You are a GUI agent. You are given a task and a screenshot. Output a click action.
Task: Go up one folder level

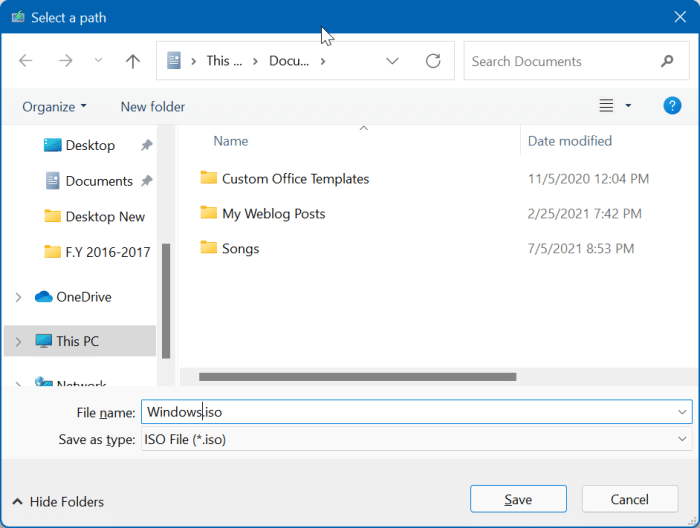pyautogui.click(x=133, y=61)
